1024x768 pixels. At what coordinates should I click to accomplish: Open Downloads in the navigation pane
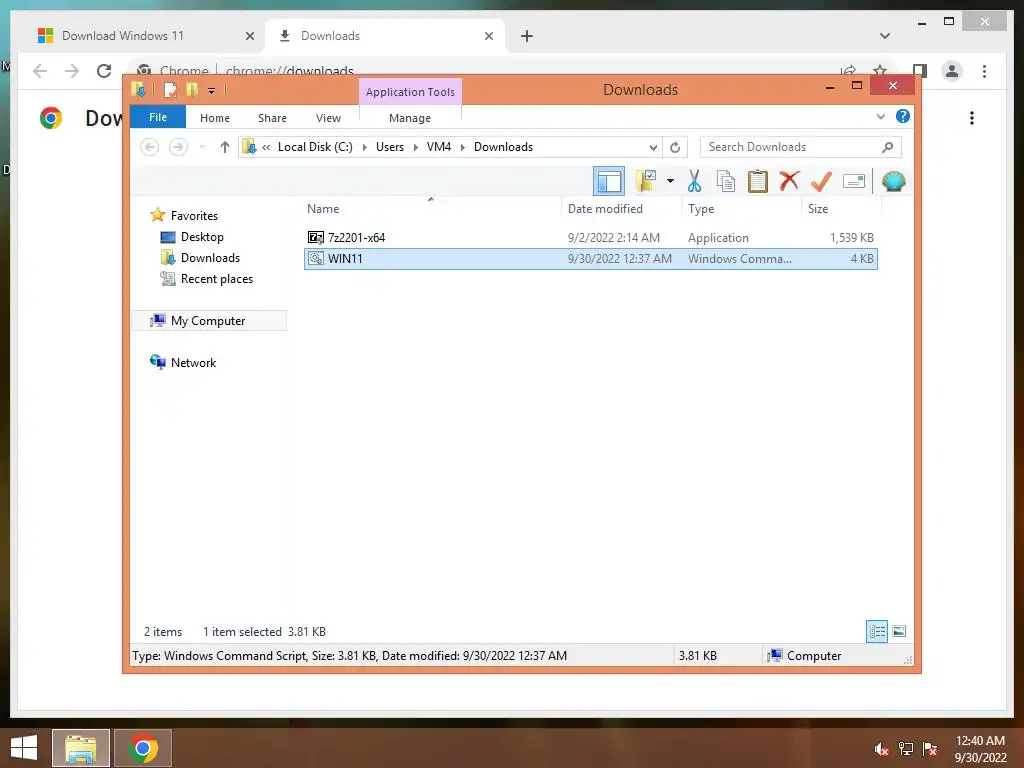tap(210, 258)
